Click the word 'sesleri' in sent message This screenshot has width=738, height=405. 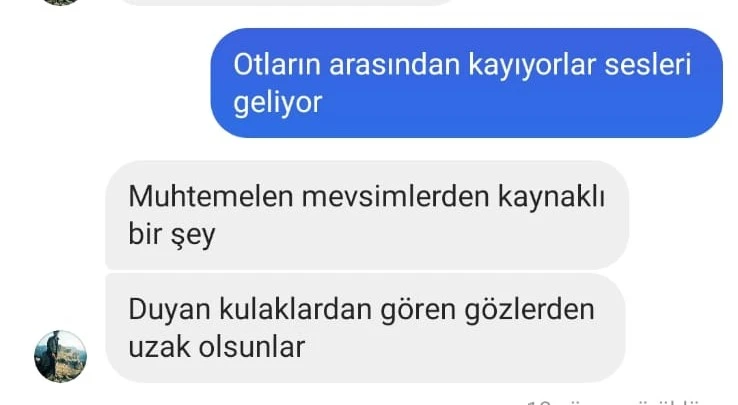(648, 65)
